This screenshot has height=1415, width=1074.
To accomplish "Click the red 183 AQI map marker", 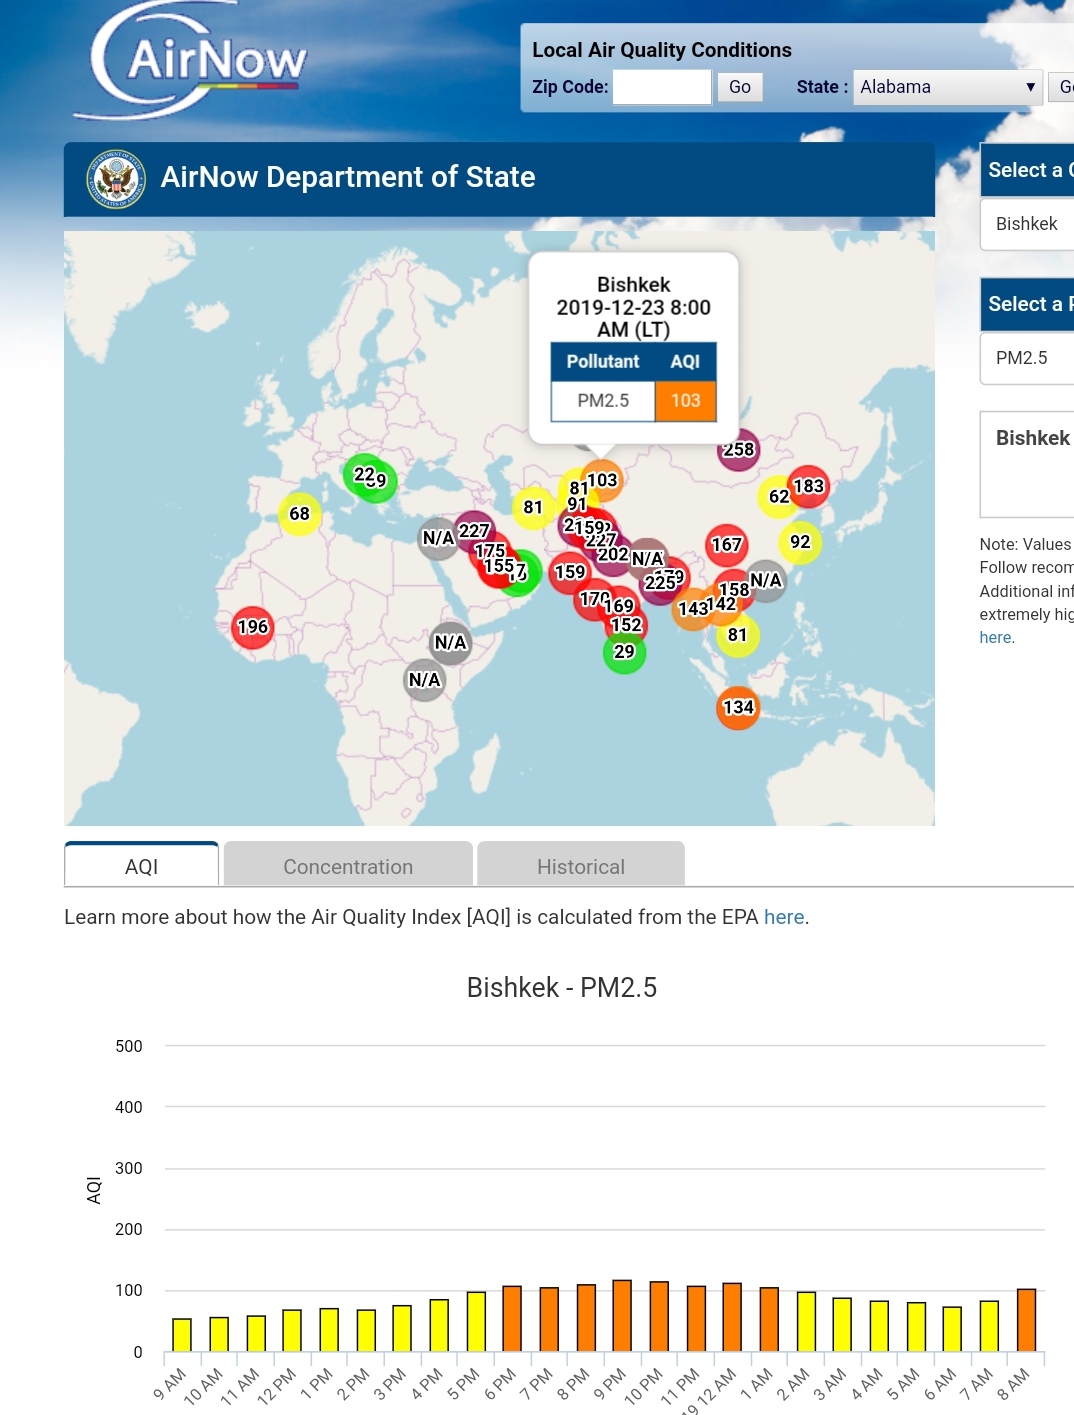I will (809, 487).
